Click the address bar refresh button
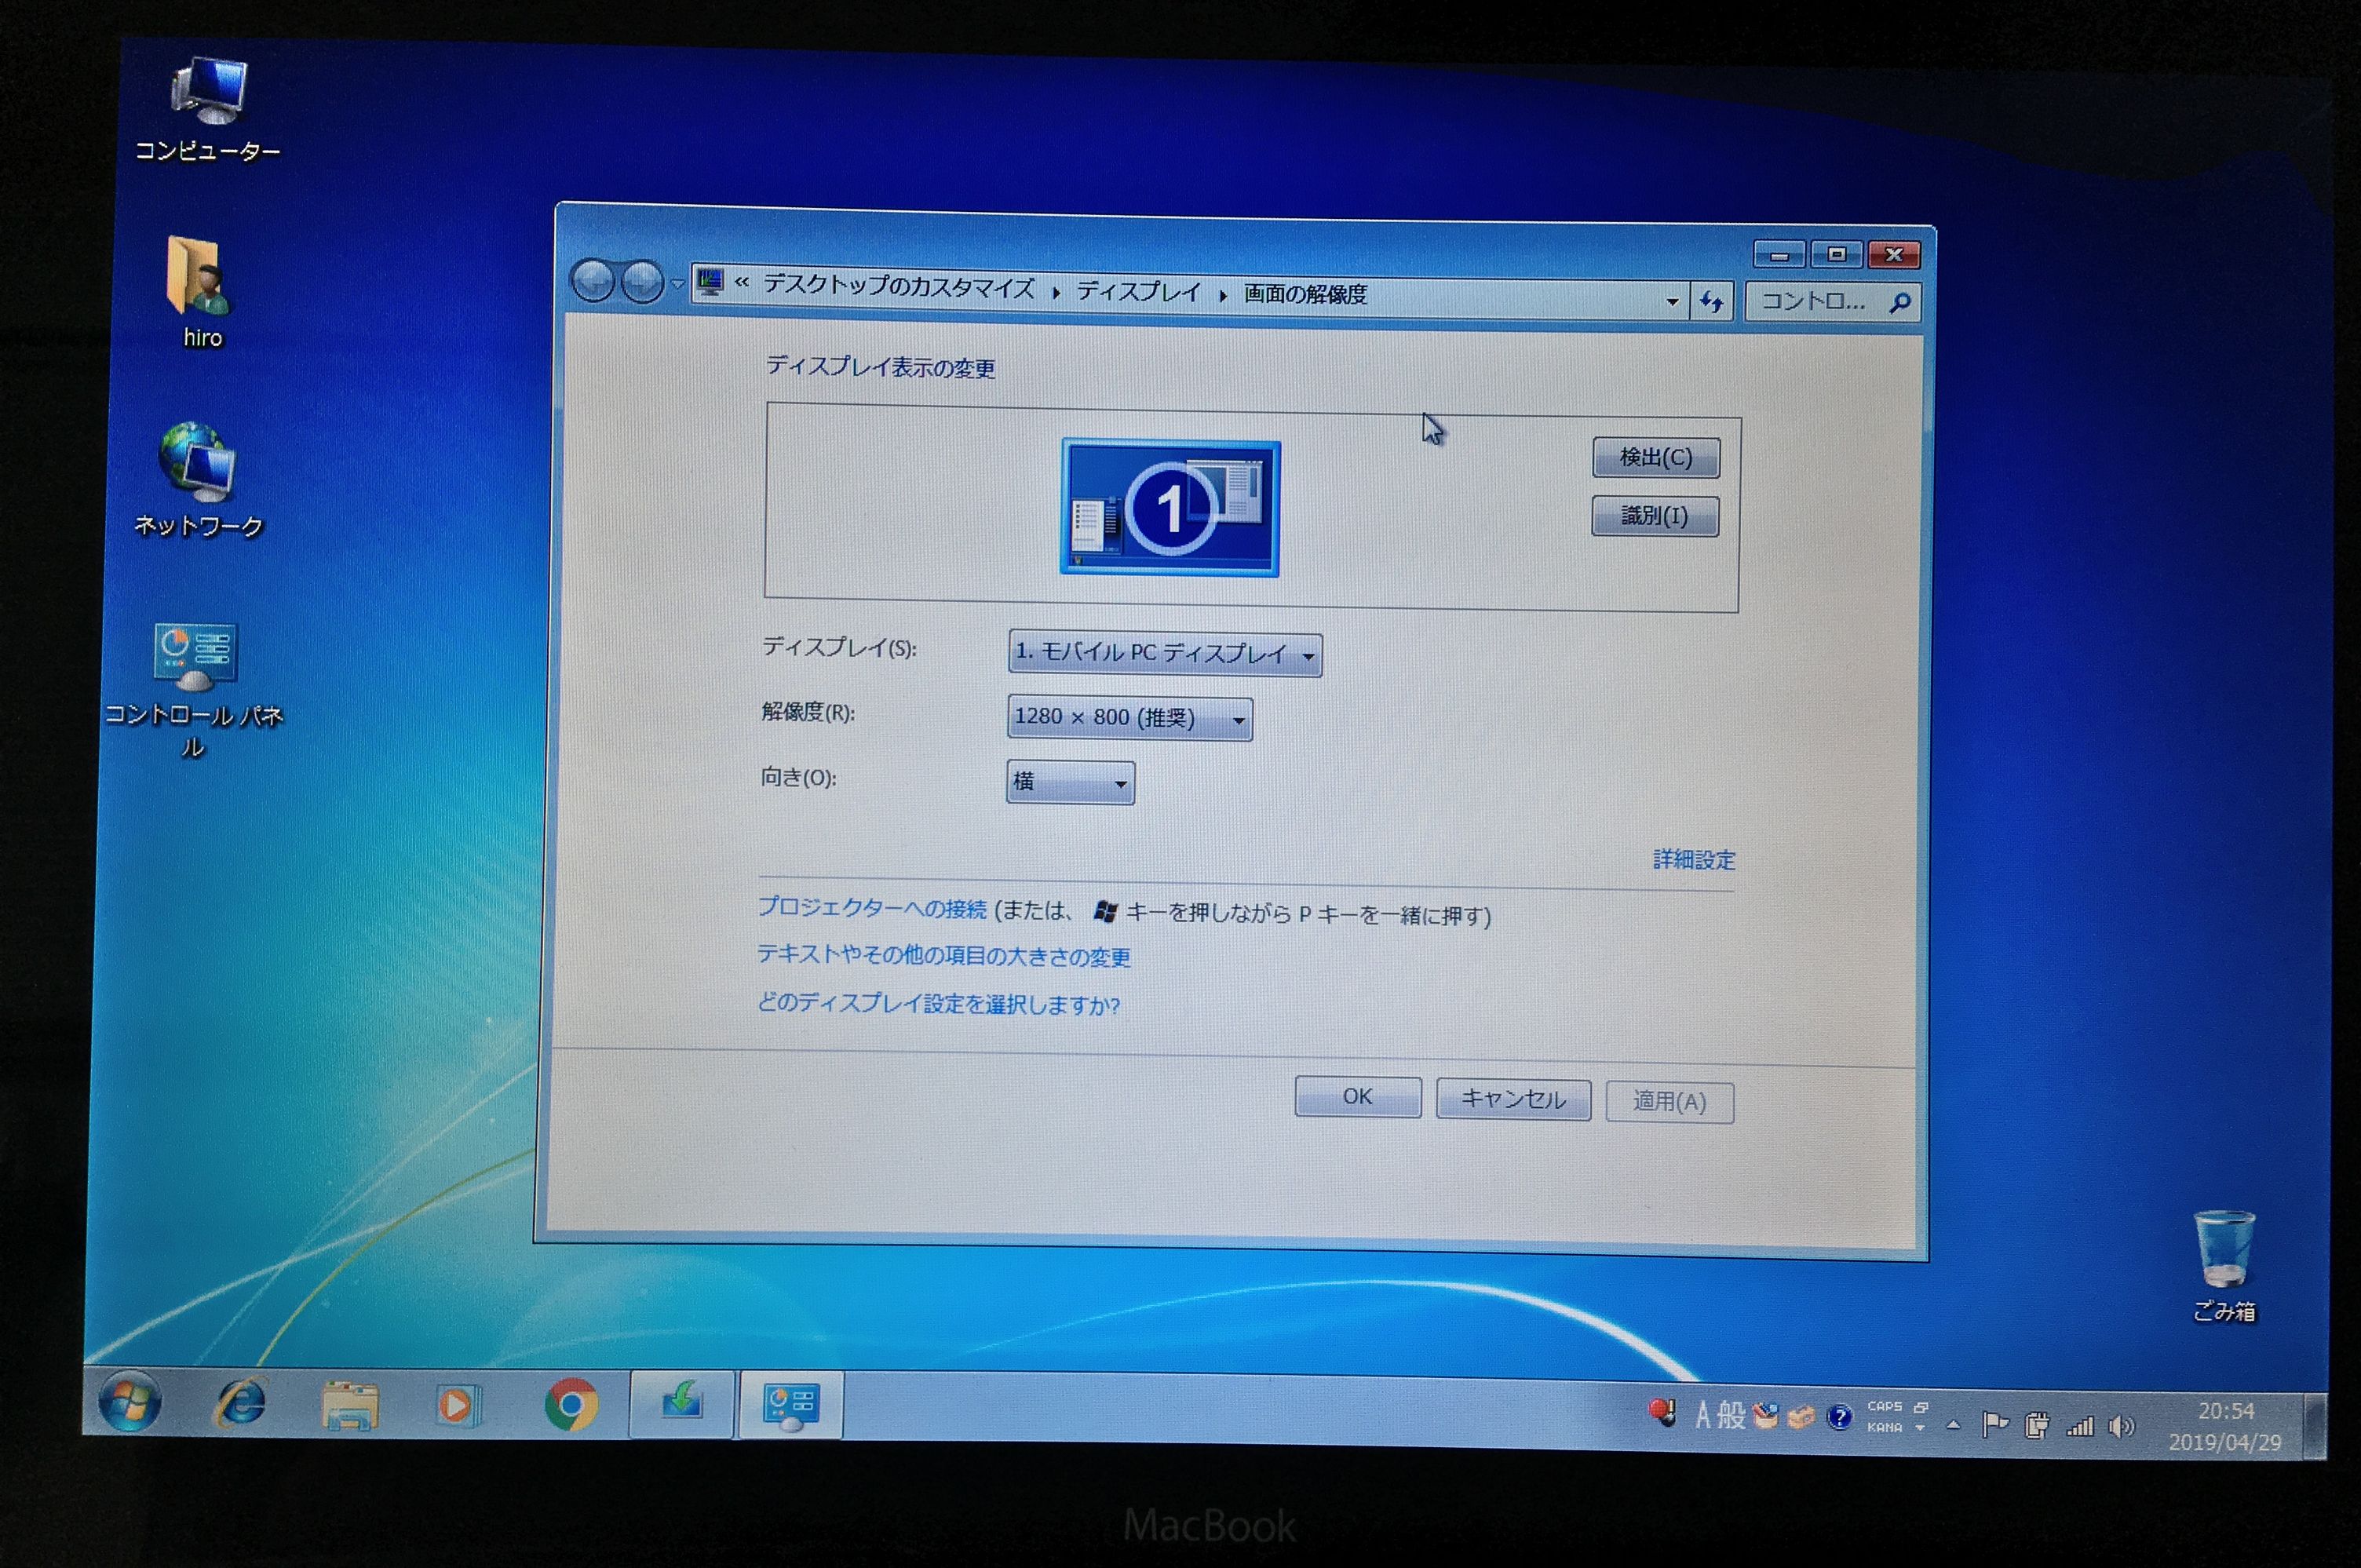Screen dimensions: 2361x1568 point(1712,301)
